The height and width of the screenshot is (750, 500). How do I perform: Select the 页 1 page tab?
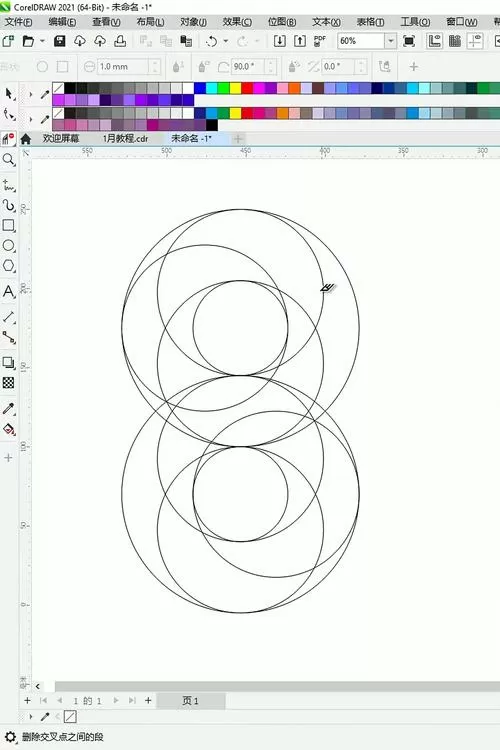(190, 701)
